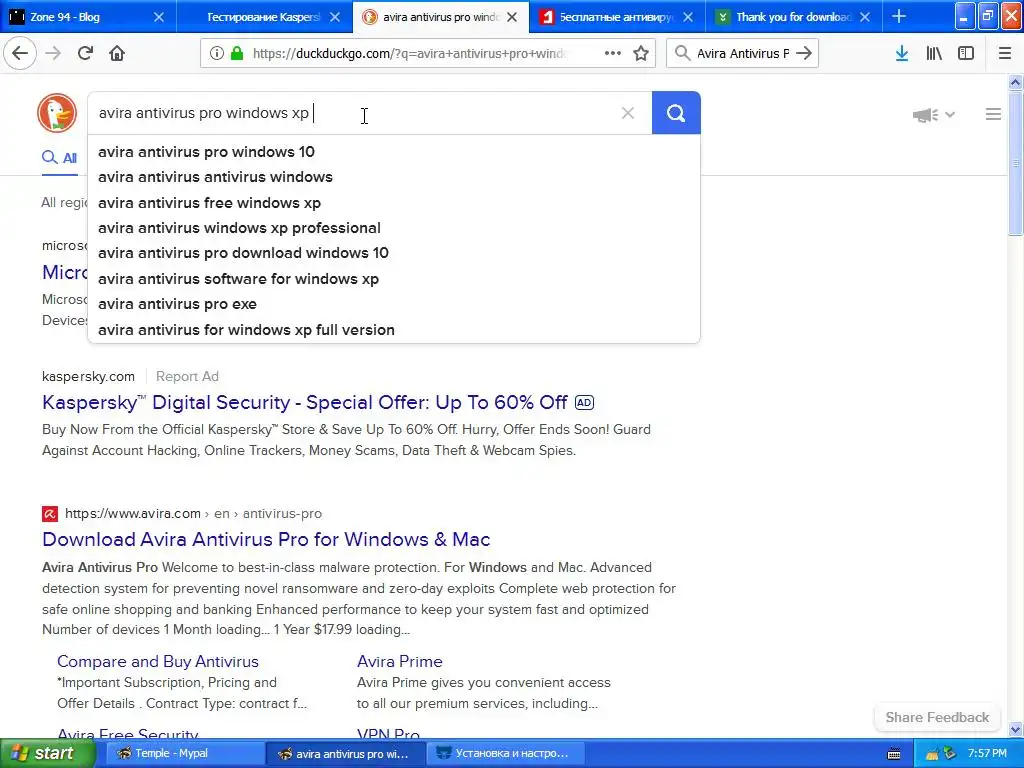
Task: Run search with blue magnifier button
Action: click(x=676, y=113)
